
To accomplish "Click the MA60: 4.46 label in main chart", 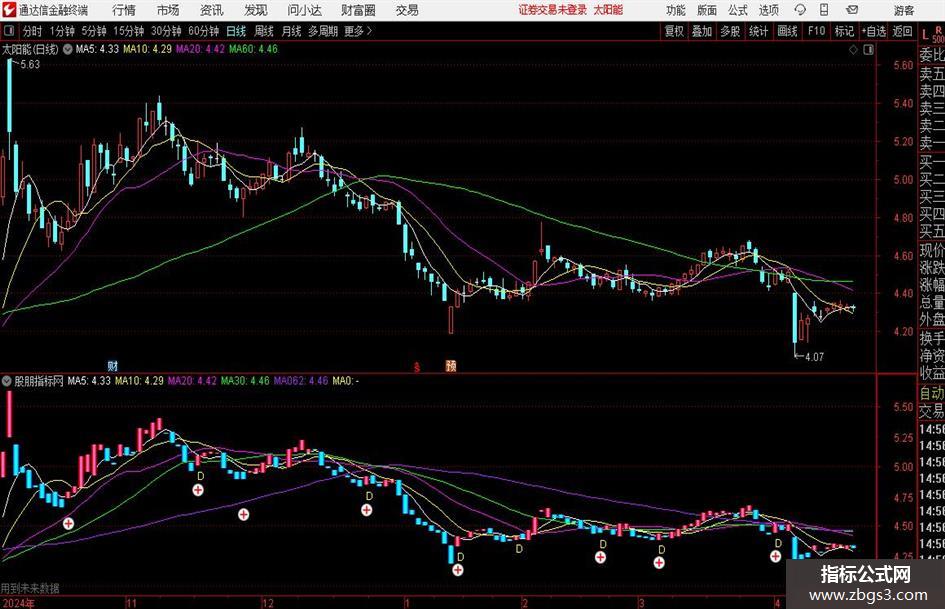I will tap(253, 49).
